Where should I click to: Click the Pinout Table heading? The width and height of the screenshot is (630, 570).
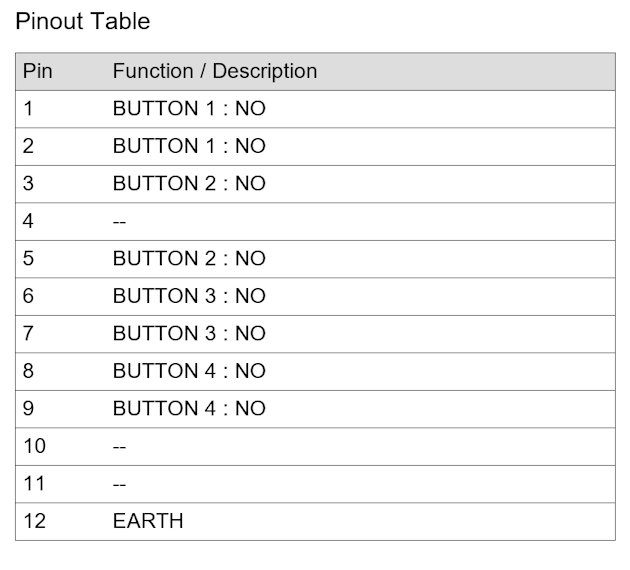coord(82,21)
